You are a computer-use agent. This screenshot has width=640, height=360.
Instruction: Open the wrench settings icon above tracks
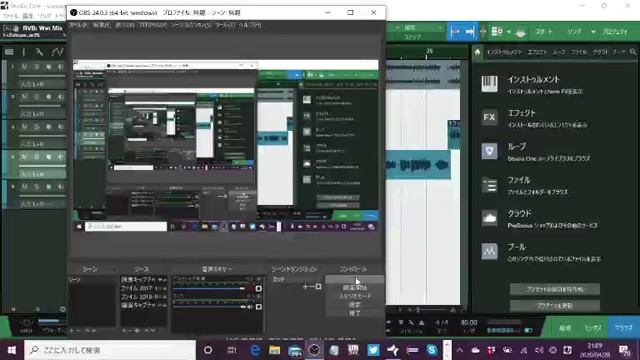pyautogui.click(x=39, y=52)
